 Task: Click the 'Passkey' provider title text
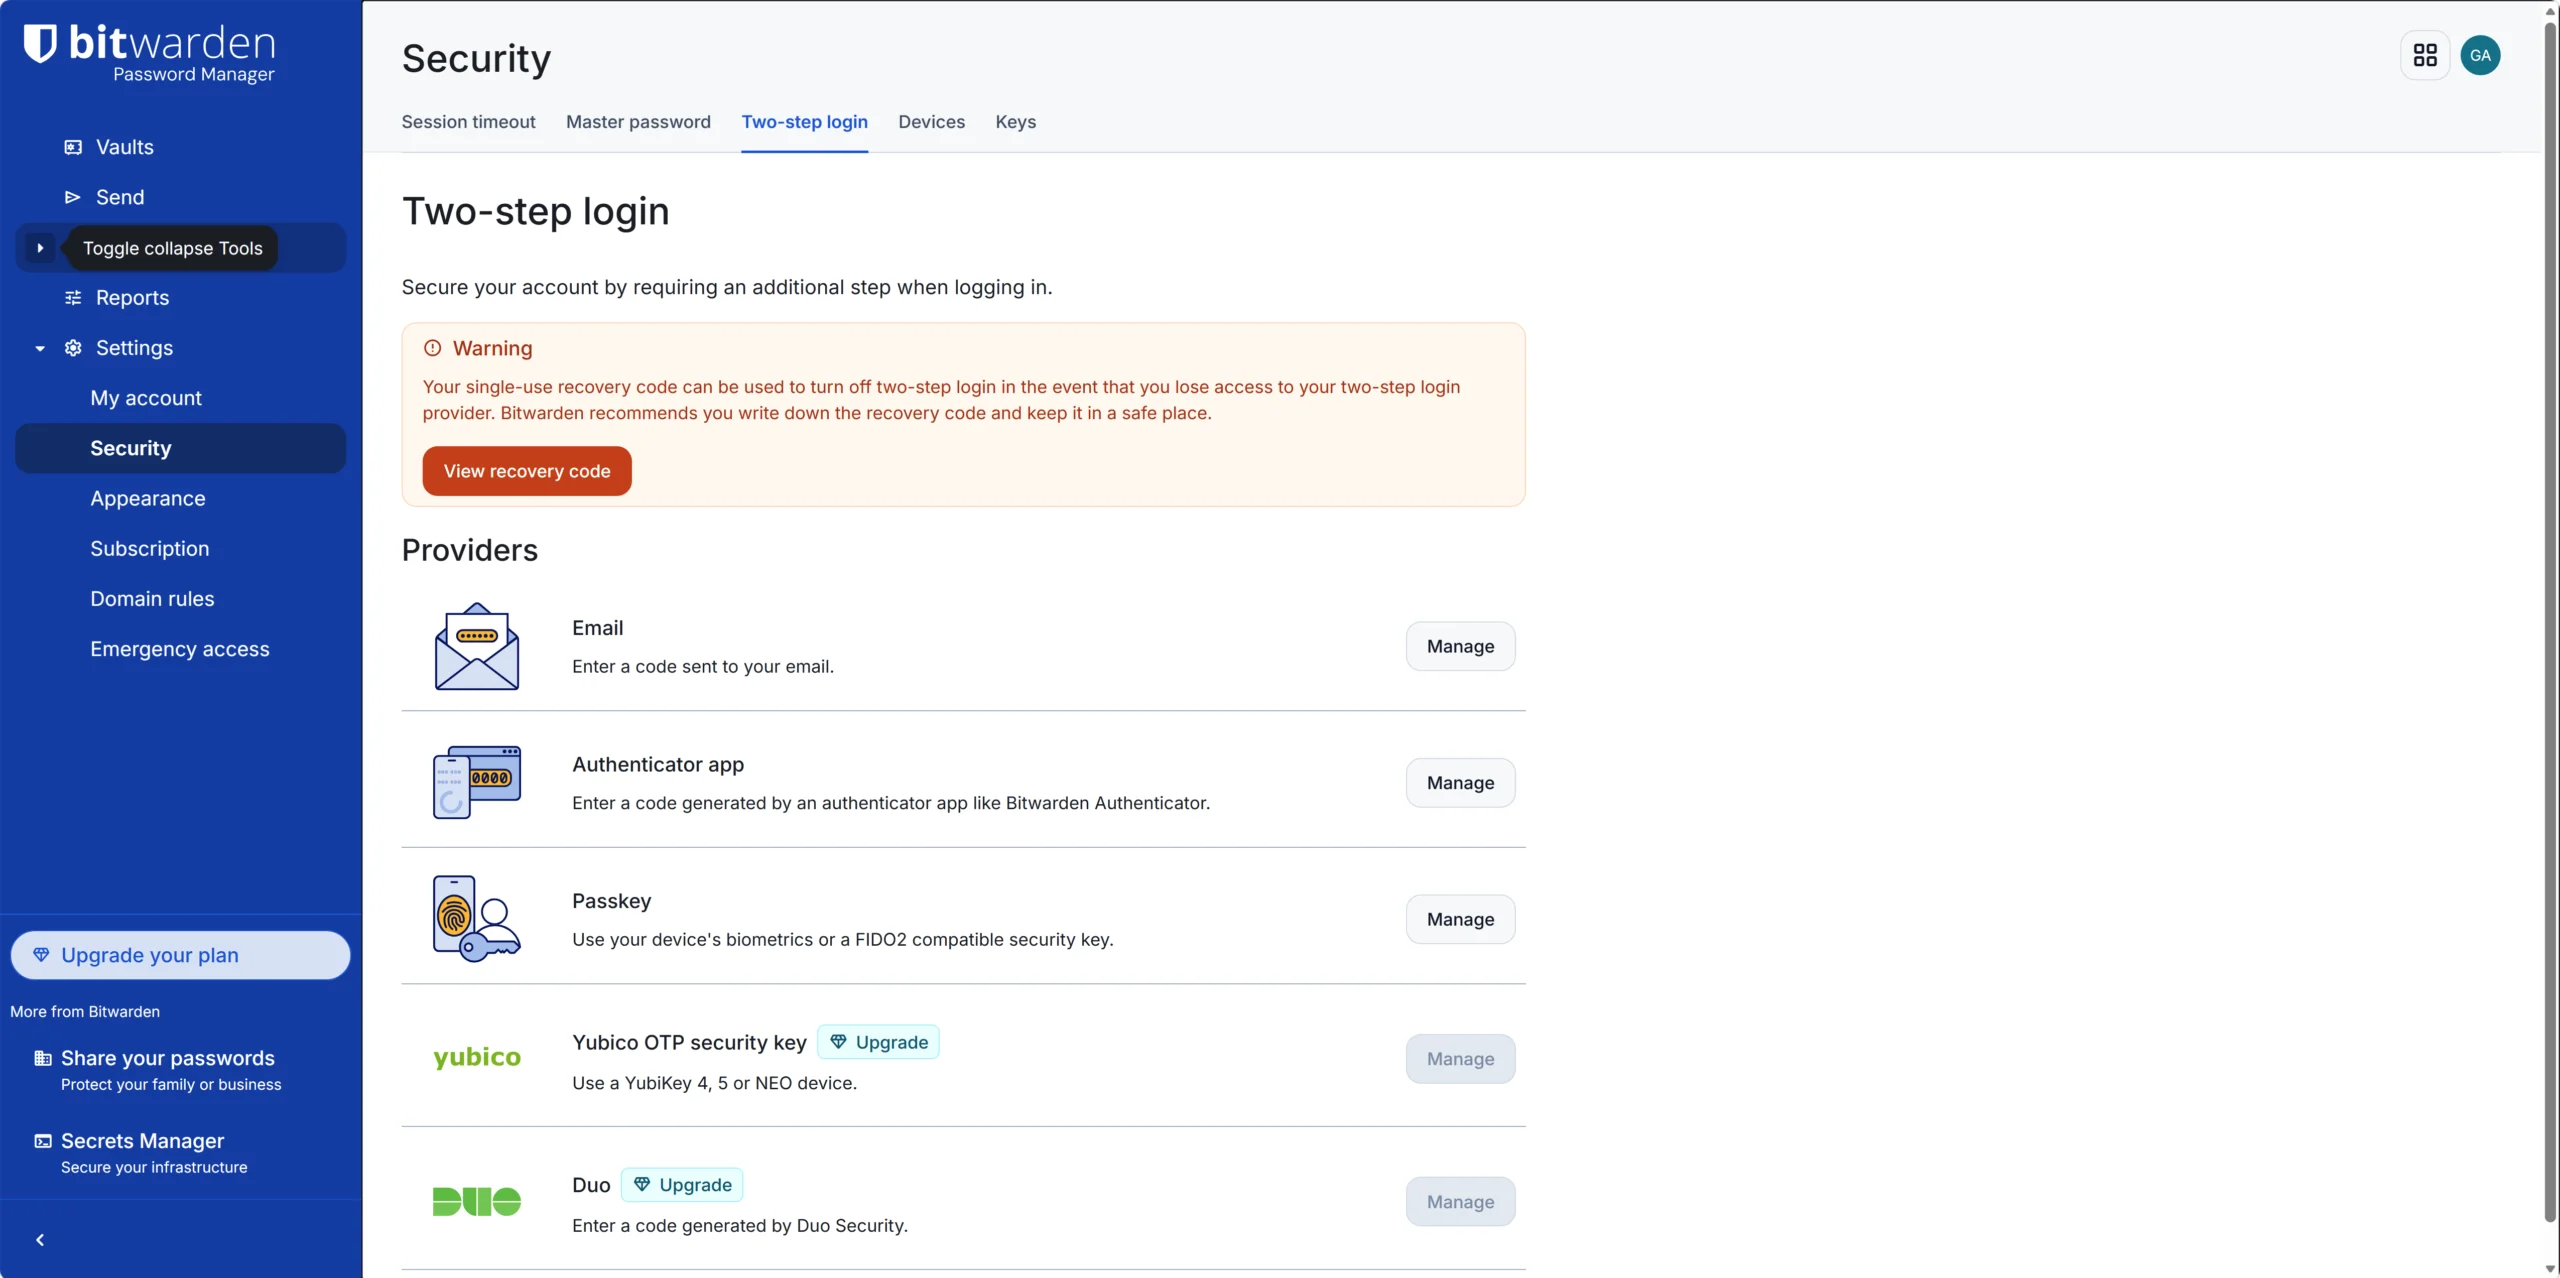click(x=611, y=901)
